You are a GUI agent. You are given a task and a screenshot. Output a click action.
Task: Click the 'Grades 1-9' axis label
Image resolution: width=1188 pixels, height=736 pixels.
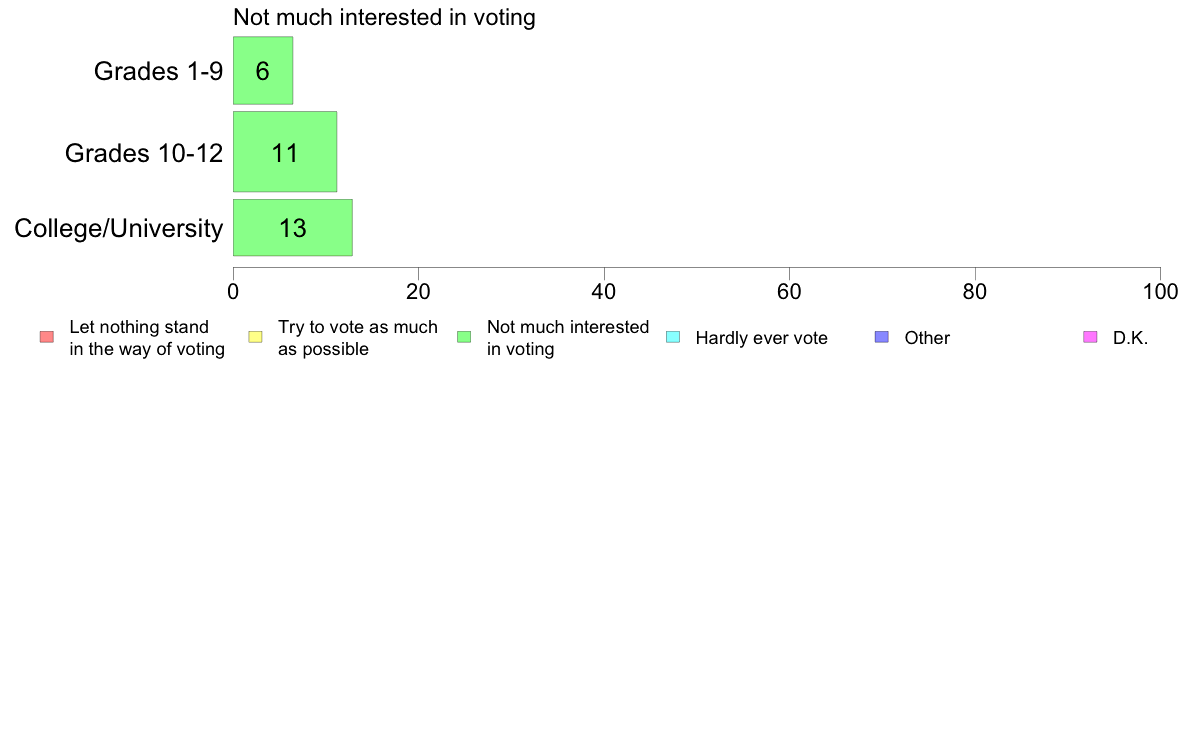(158, 71)
